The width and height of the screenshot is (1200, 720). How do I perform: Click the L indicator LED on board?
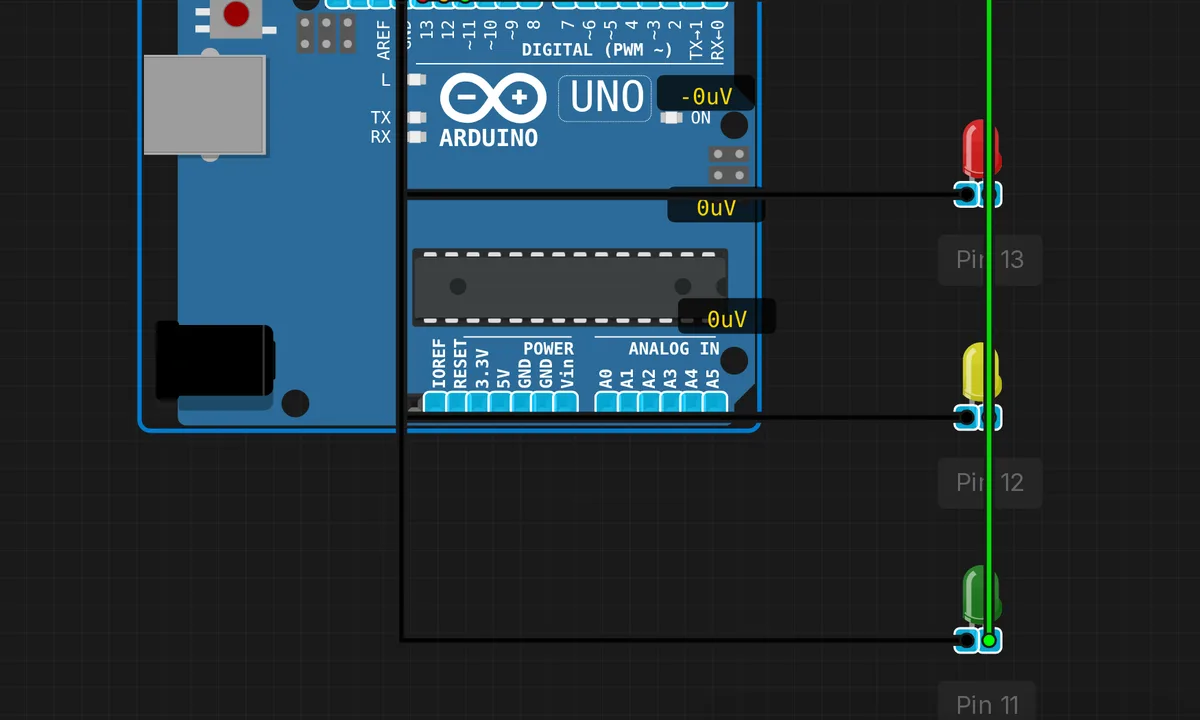417,80
